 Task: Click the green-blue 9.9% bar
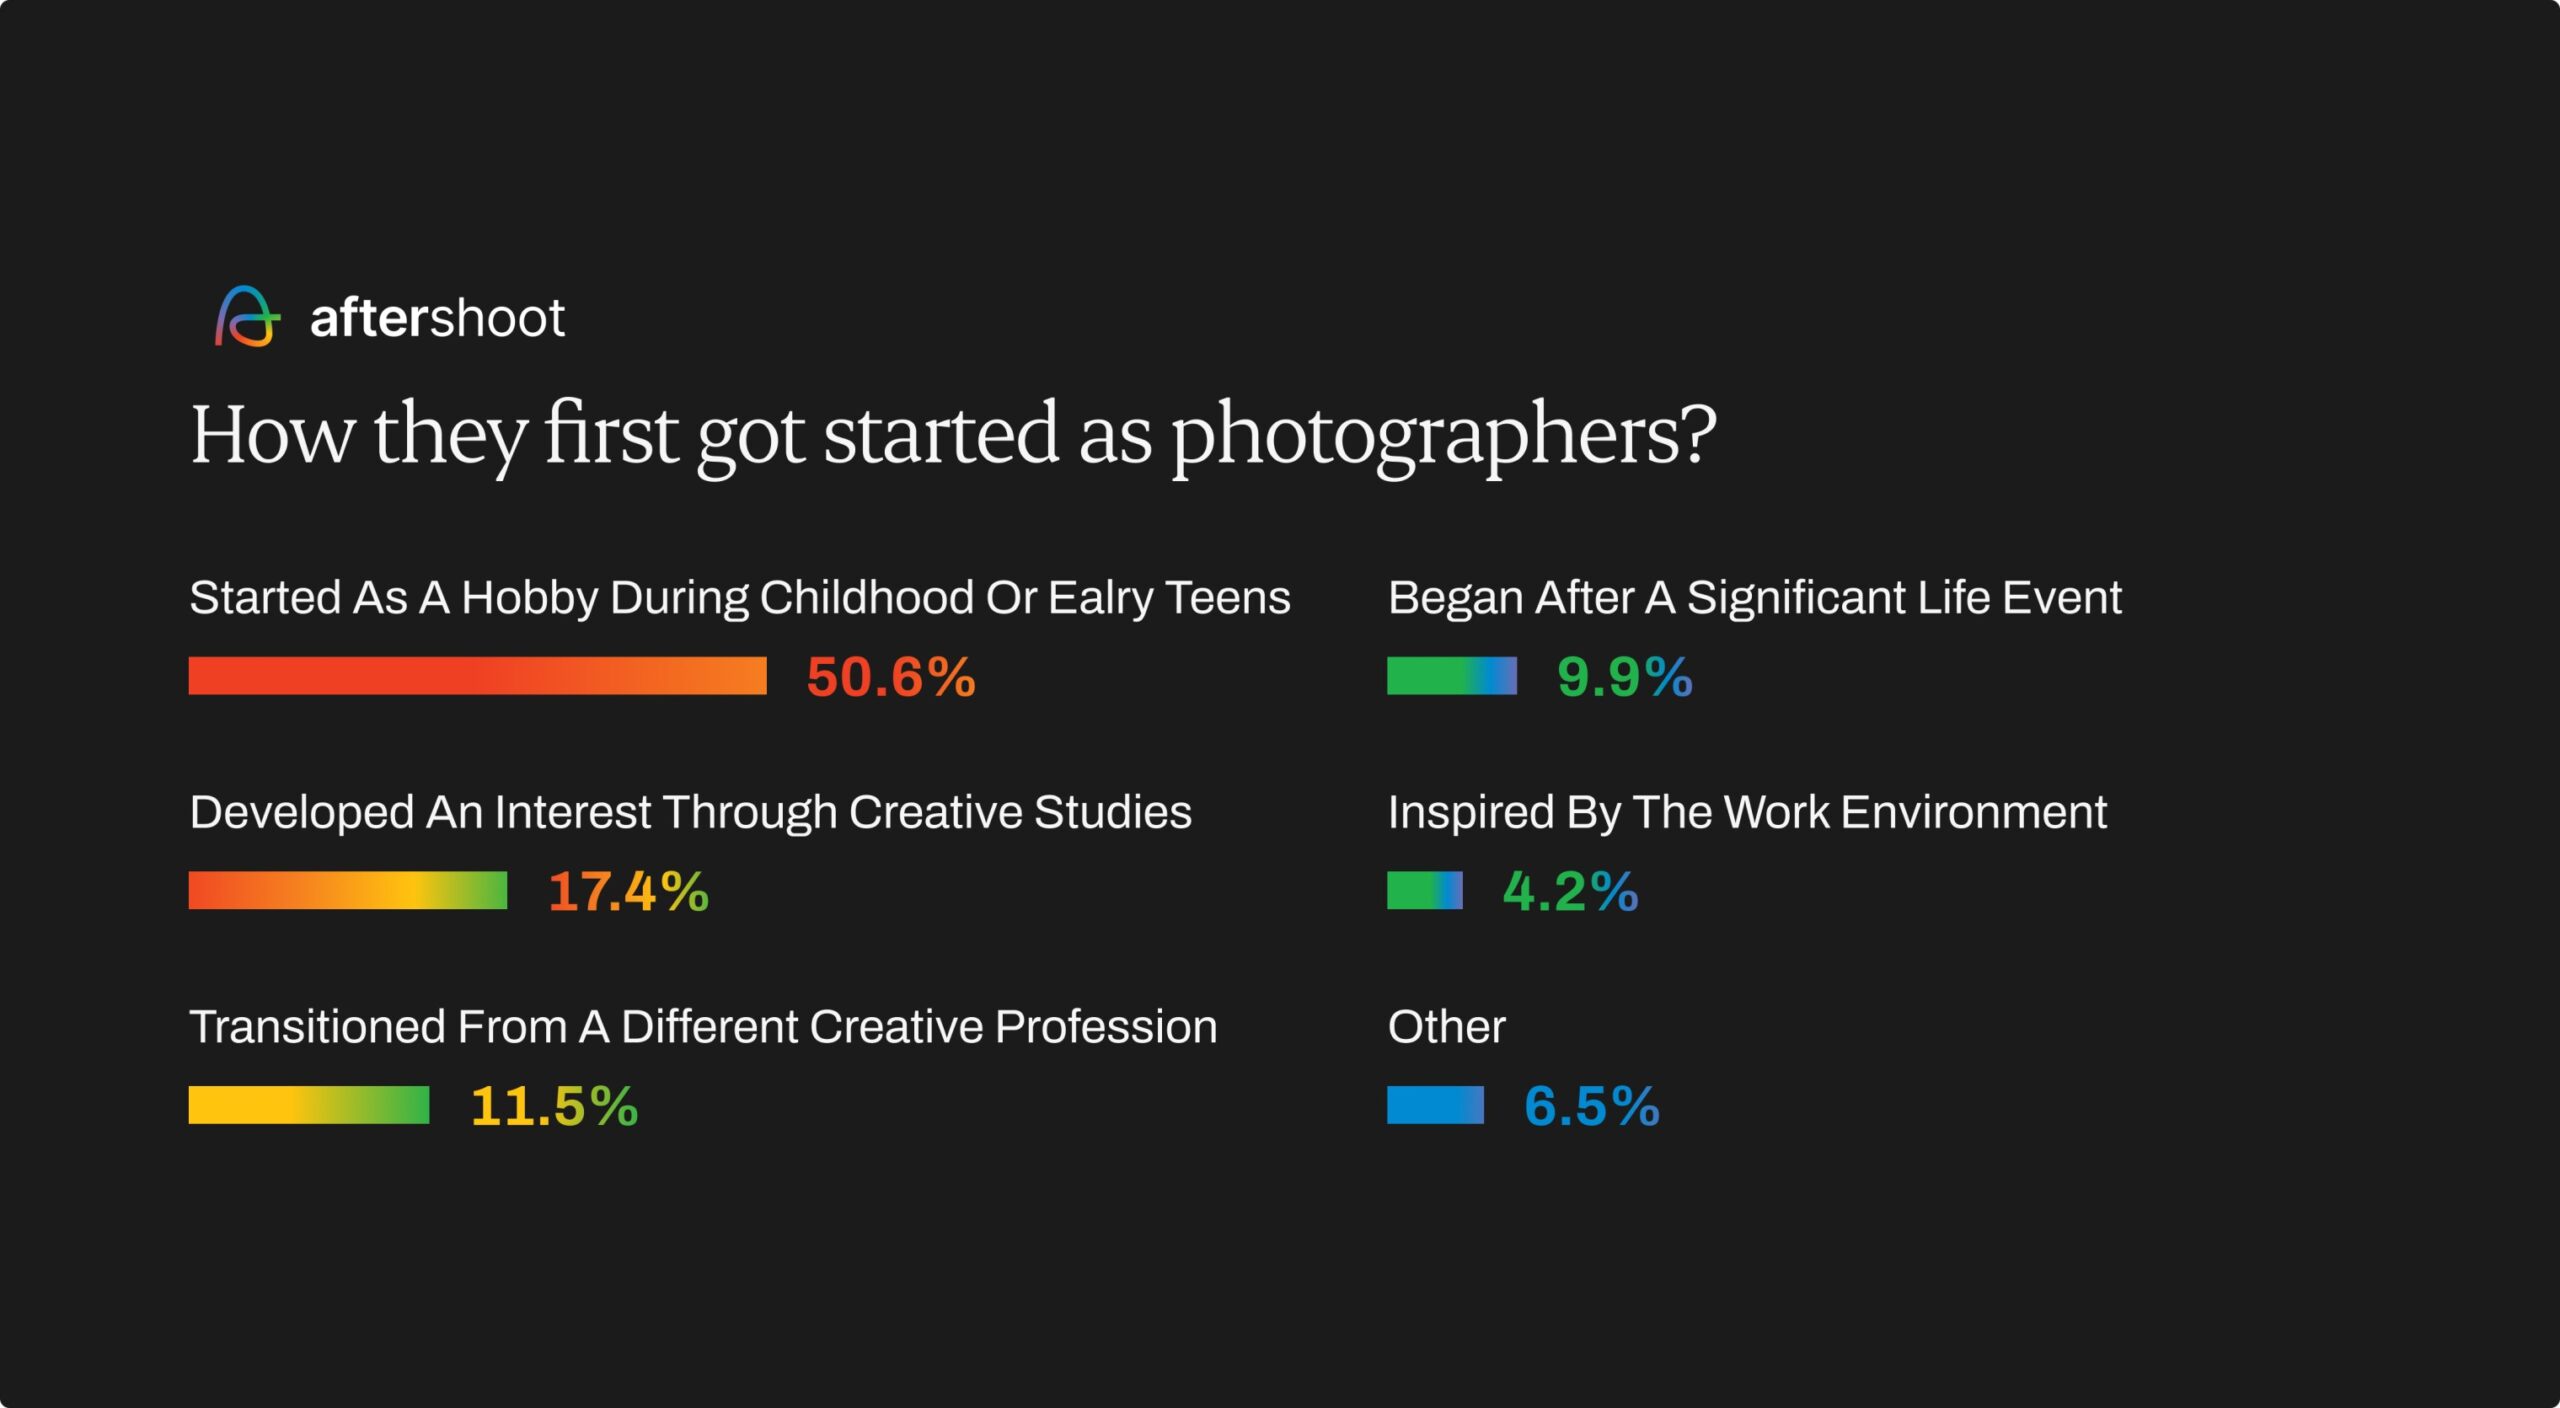click(x=1451, y=676)
